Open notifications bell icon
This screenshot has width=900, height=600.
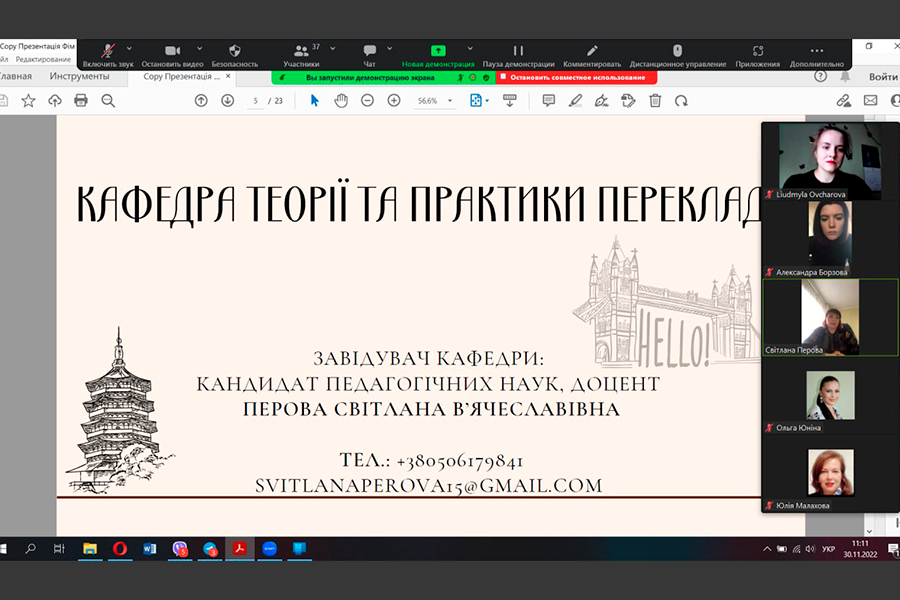845,76
